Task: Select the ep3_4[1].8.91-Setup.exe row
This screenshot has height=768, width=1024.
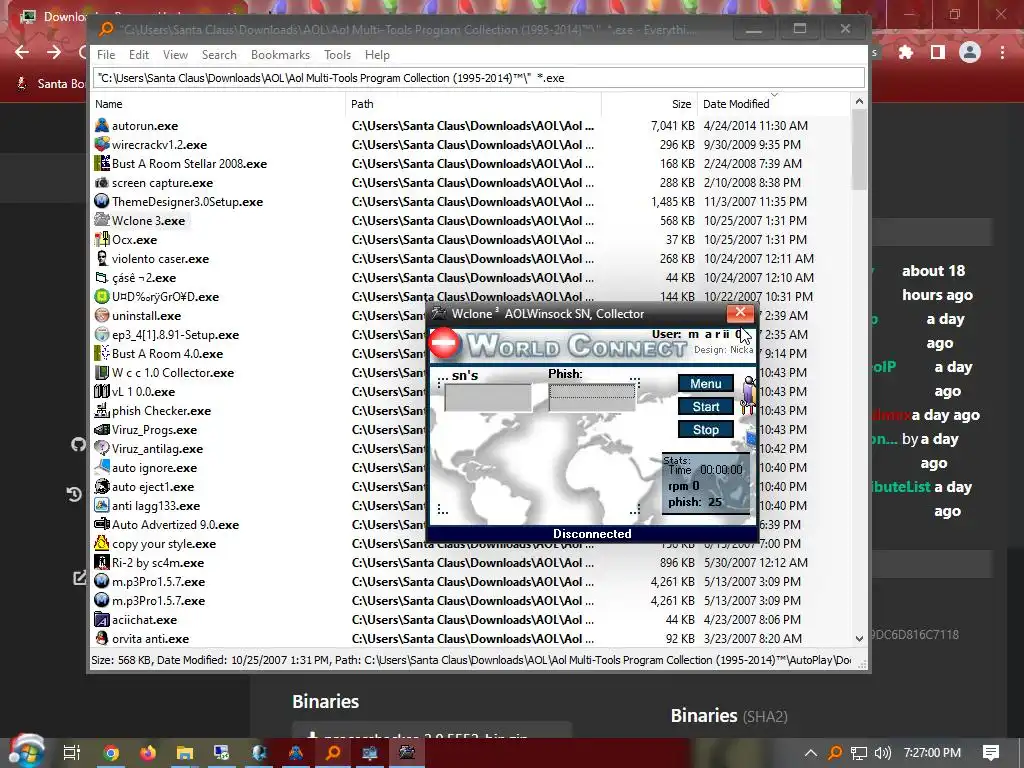Action: pyautogui.click(x=471, y=334)
